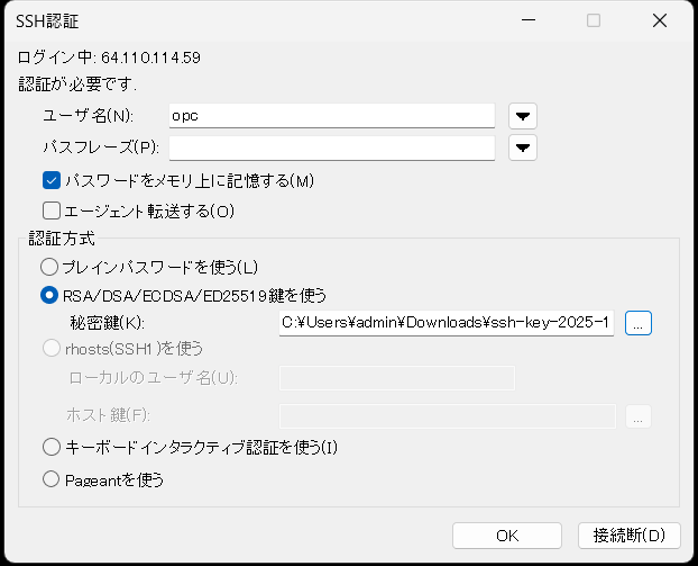Focus the パスフレーズ text box
This screenshot has width=698, height=566.
tap(332, 148)
